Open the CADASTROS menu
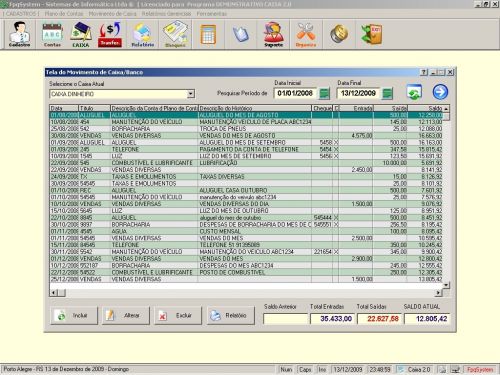This screenshot has height=375, width=500. (x=22, y=14)
